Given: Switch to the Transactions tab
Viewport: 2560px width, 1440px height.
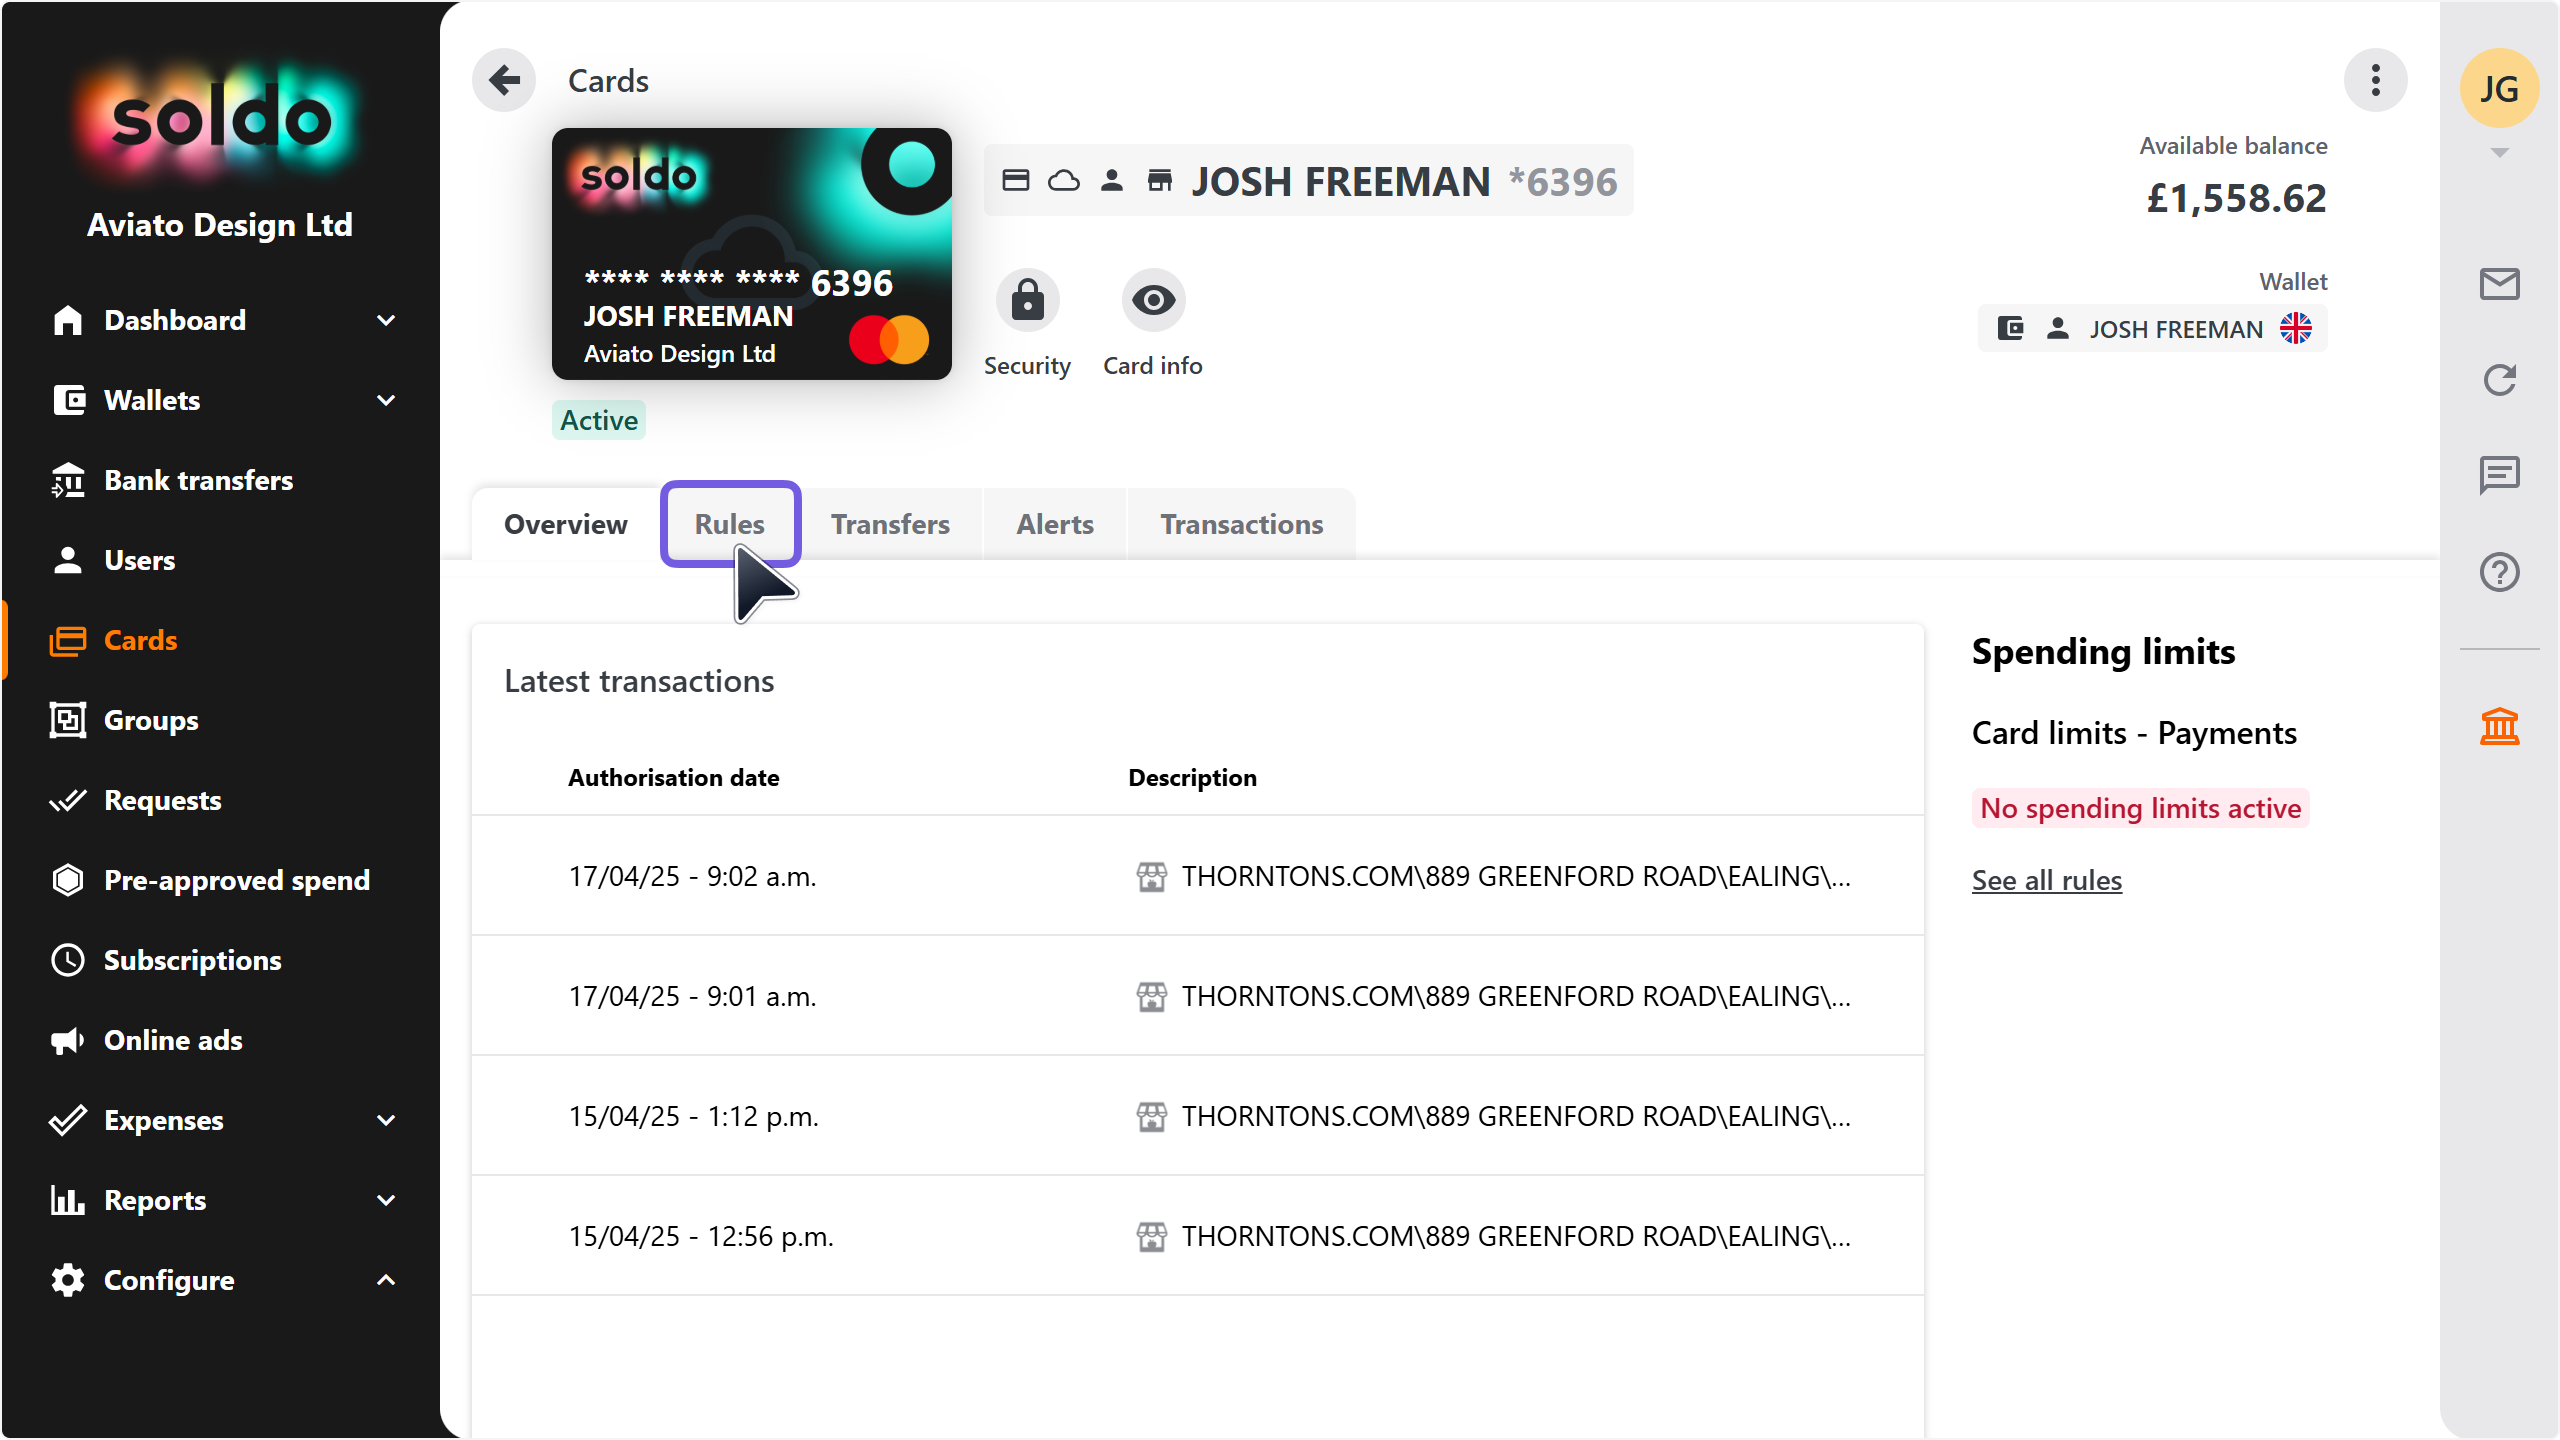Looking at the screenshot, I should (x=1241, y=524).
